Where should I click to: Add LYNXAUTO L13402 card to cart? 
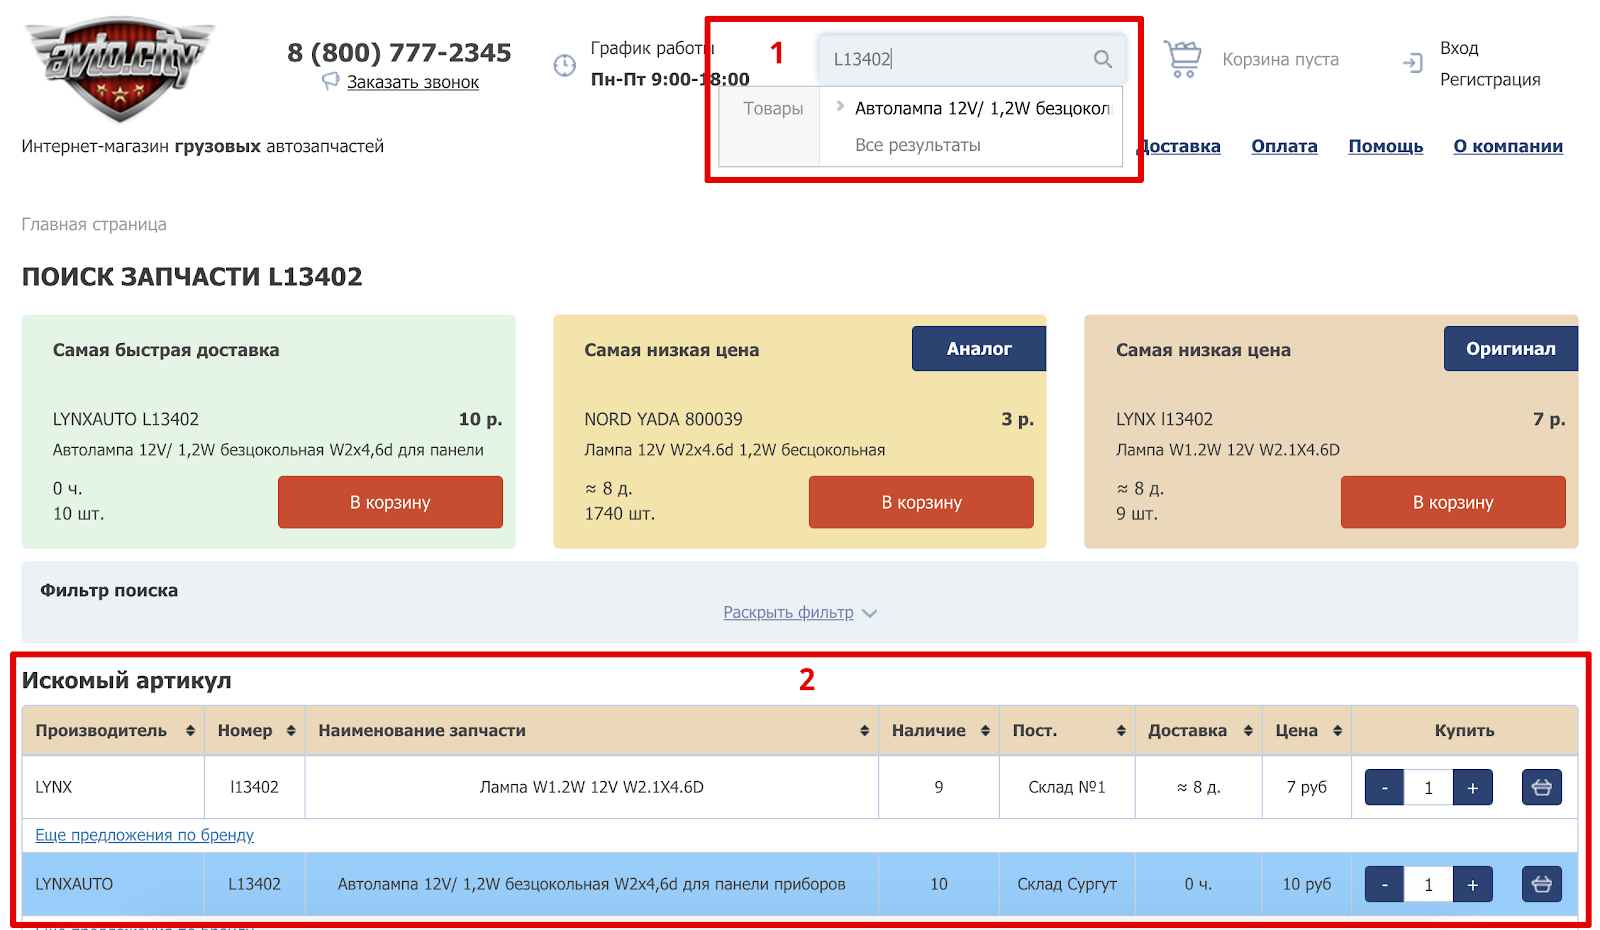[390, 502]
